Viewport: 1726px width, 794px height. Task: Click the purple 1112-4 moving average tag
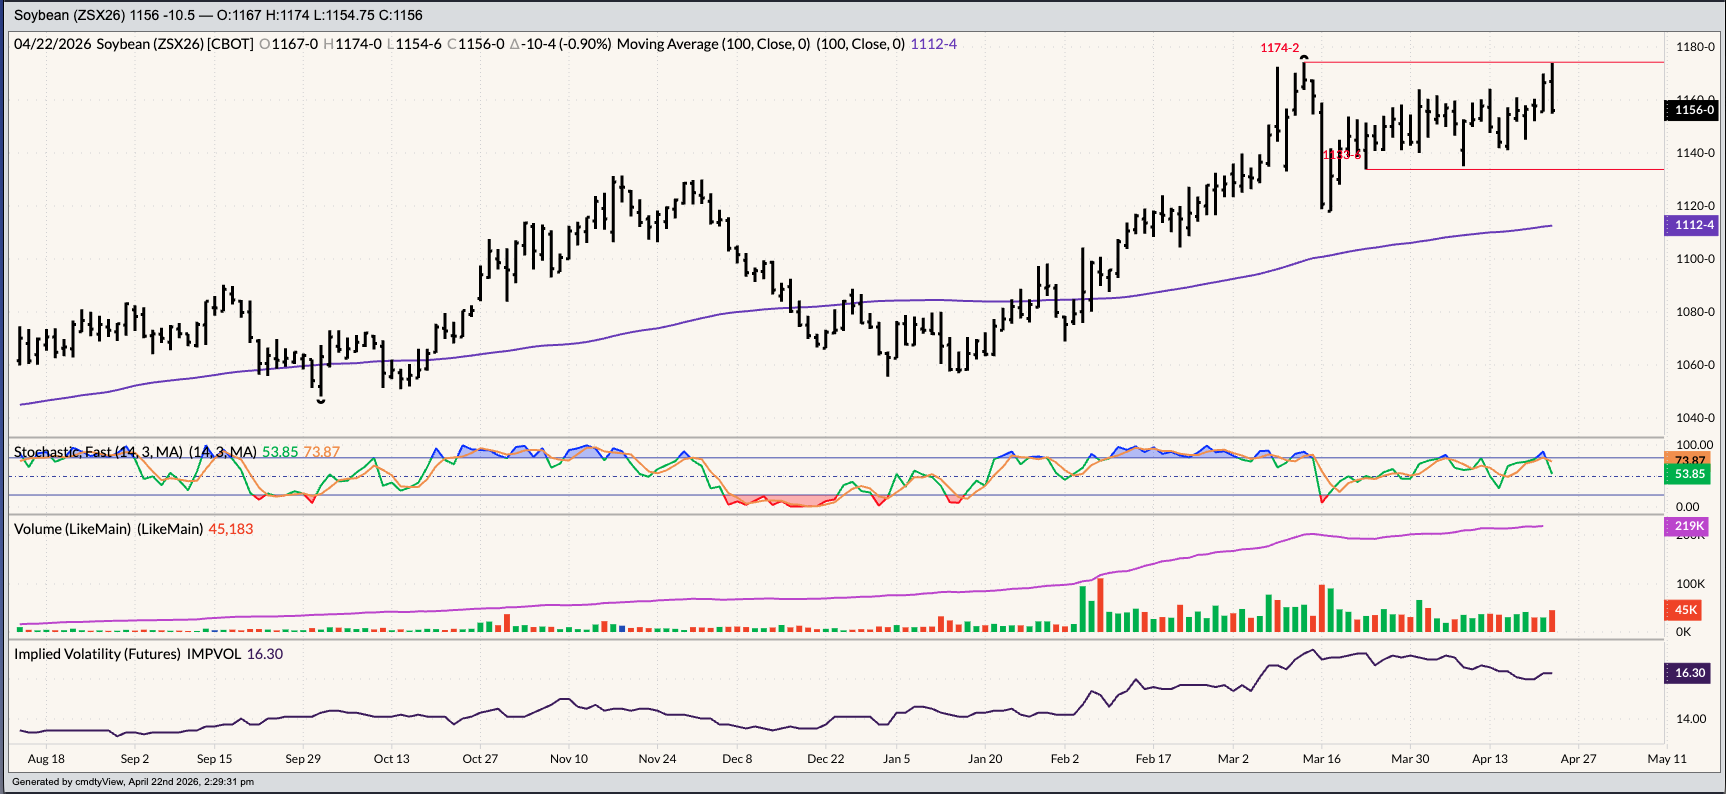click(1693, 225)
